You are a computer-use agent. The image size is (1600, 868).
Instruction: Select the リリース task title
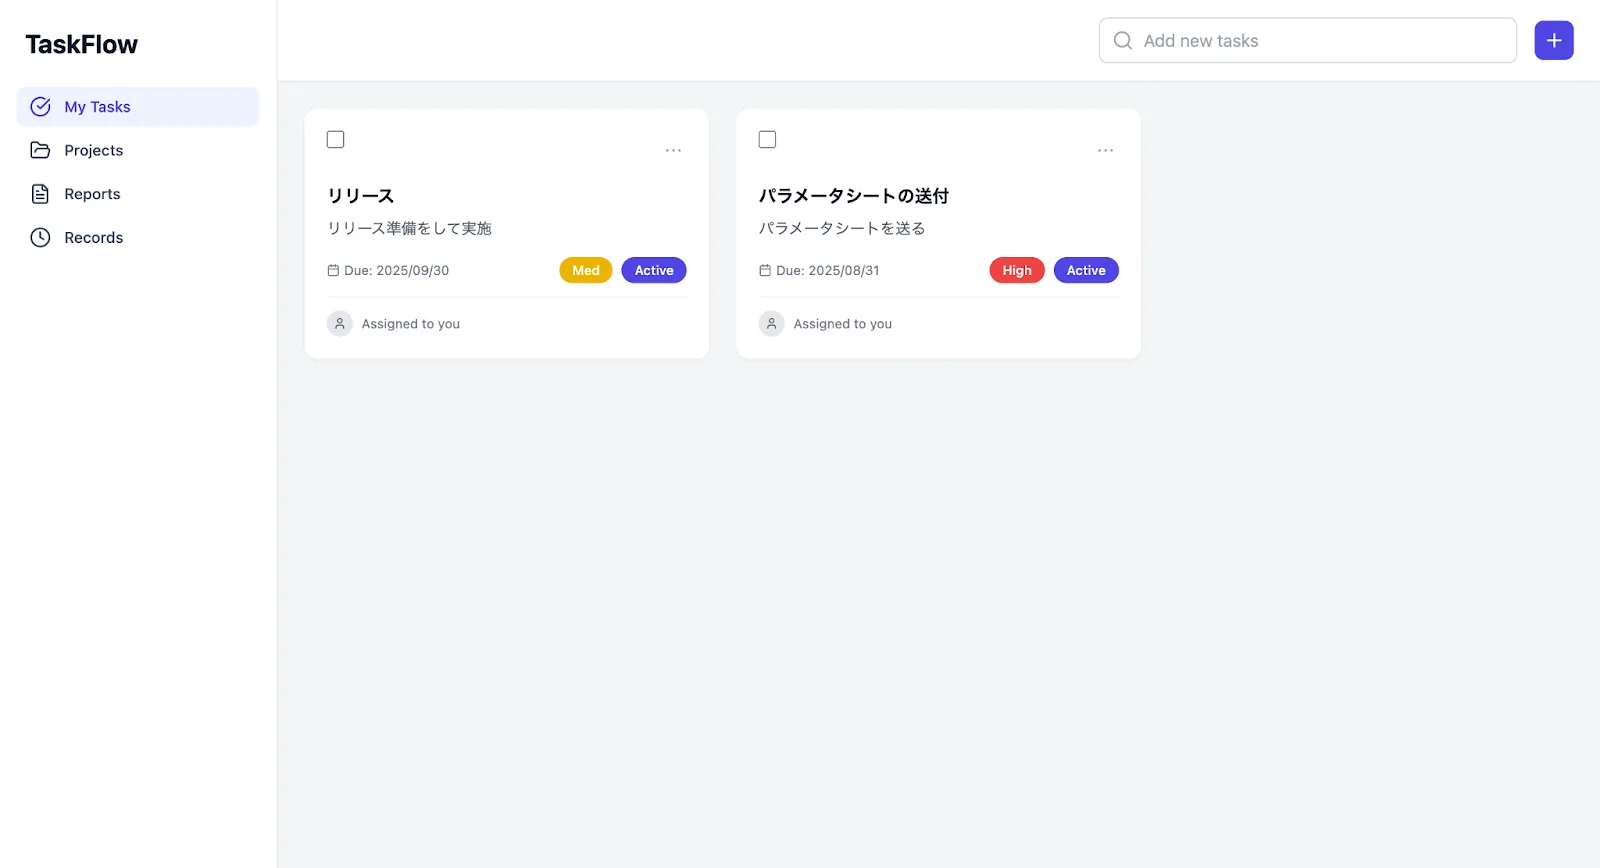click(x=361, y=196)
